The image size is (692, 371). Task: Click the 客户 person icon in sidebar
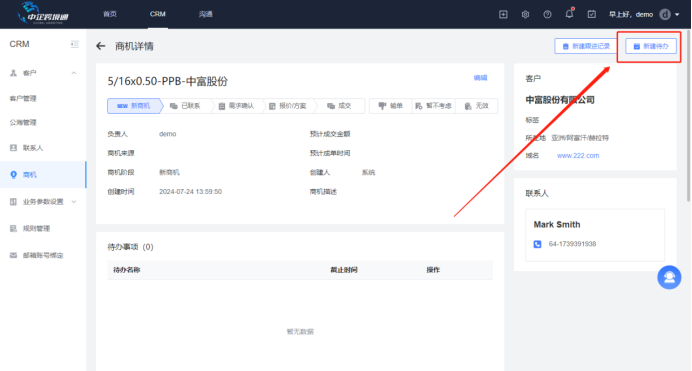(x=13, y=73)
